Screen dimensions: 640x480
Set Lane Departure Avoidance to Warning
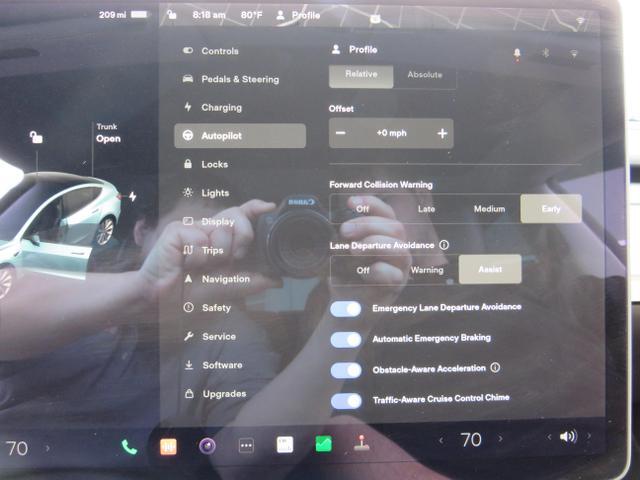(x=427, y=270)
